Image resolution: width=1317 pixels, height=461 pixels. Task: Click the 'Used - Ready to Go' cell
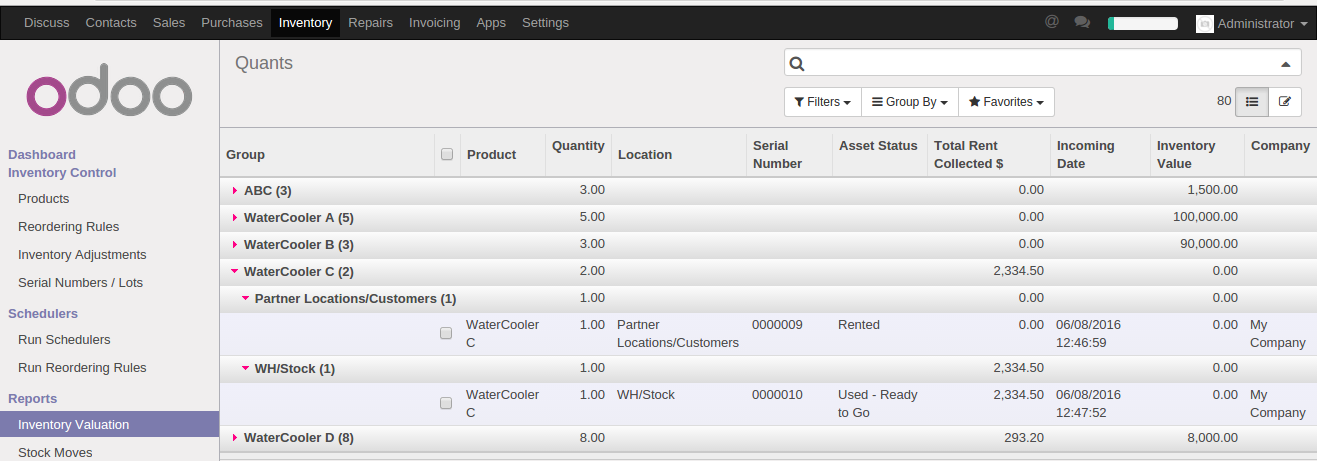click(878, 403)
